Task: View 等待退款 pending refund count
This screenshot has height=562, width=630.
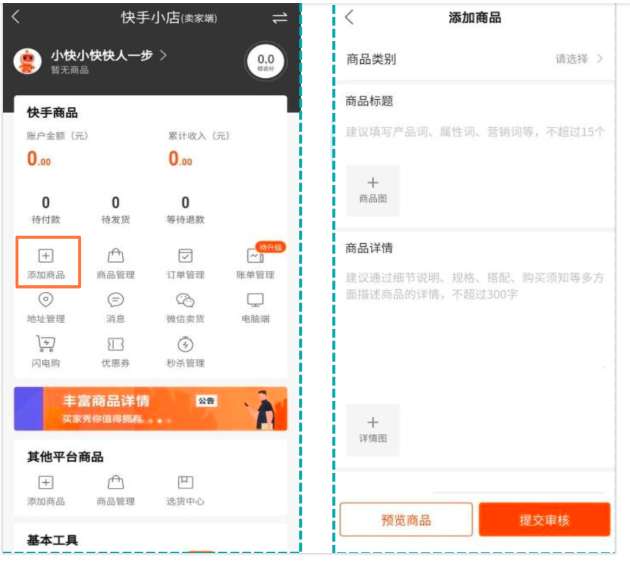Action: [185, 210]
